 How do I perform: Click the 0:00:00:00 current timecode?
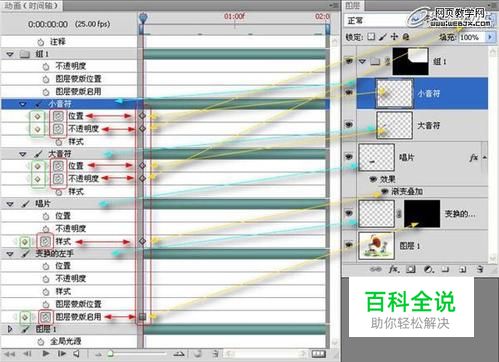(x=48, y=24)
